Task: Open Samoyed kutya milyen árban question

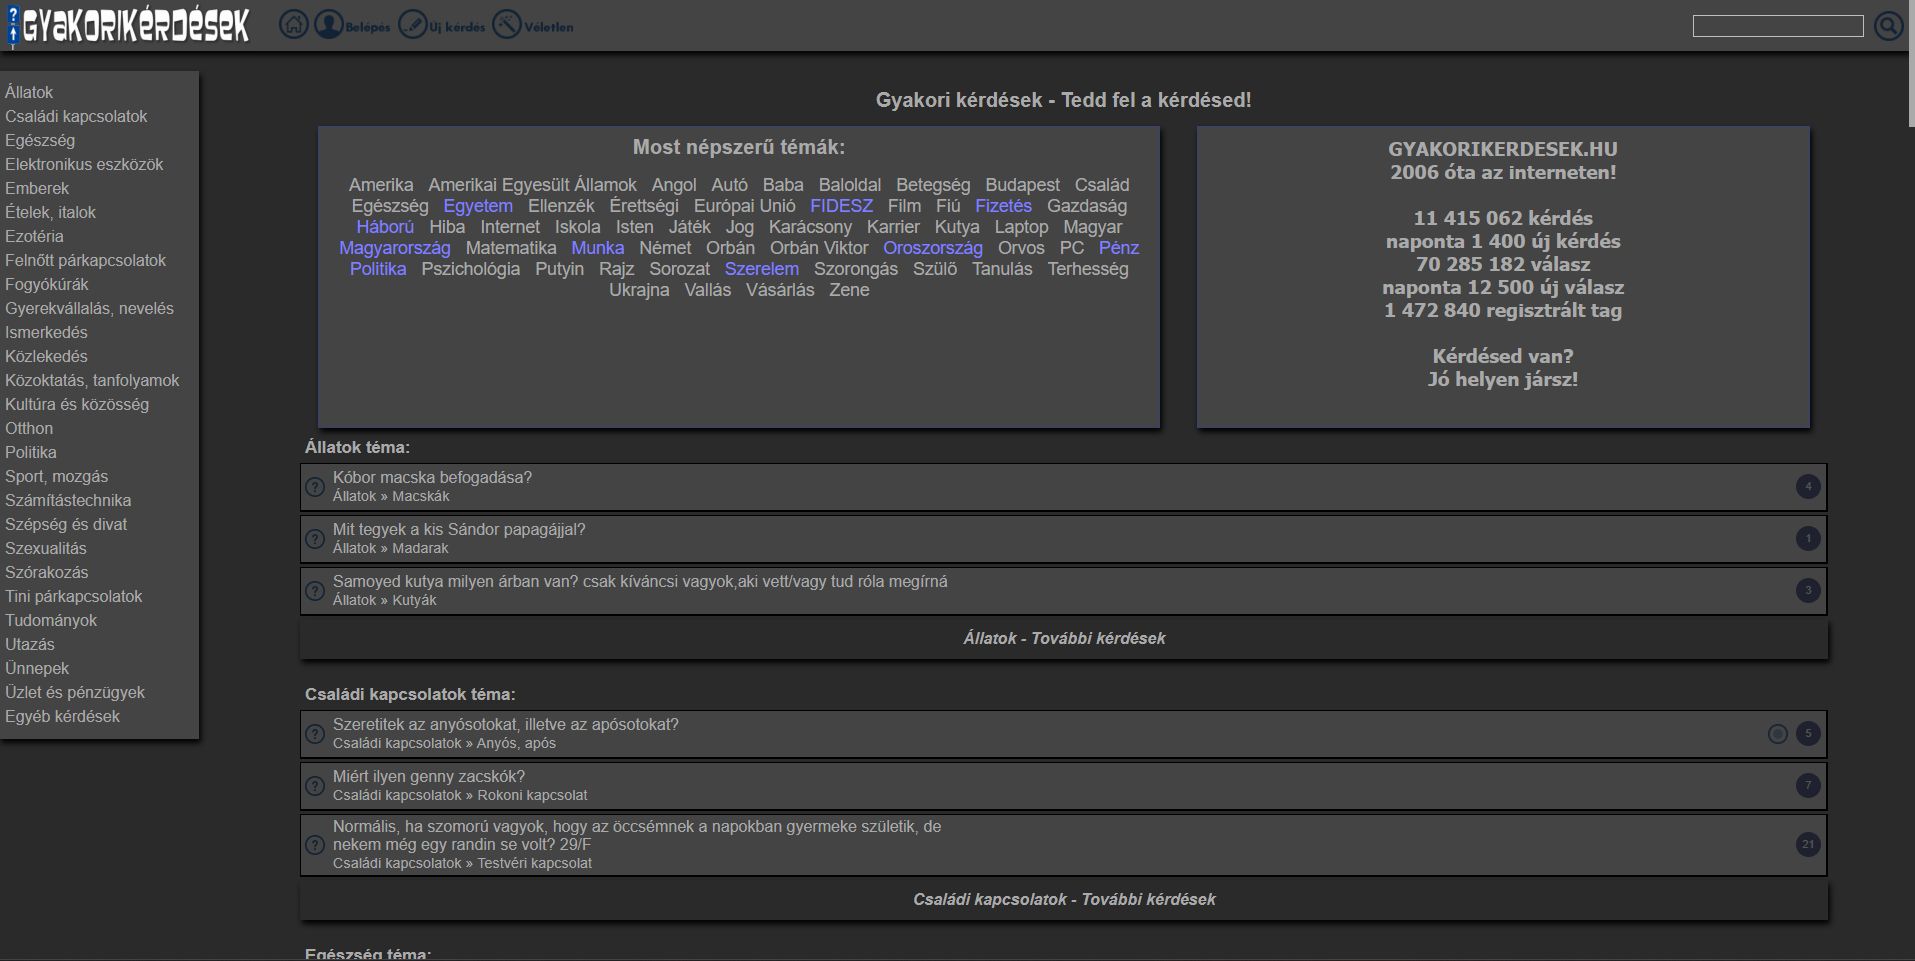Action: pos(640,582)
